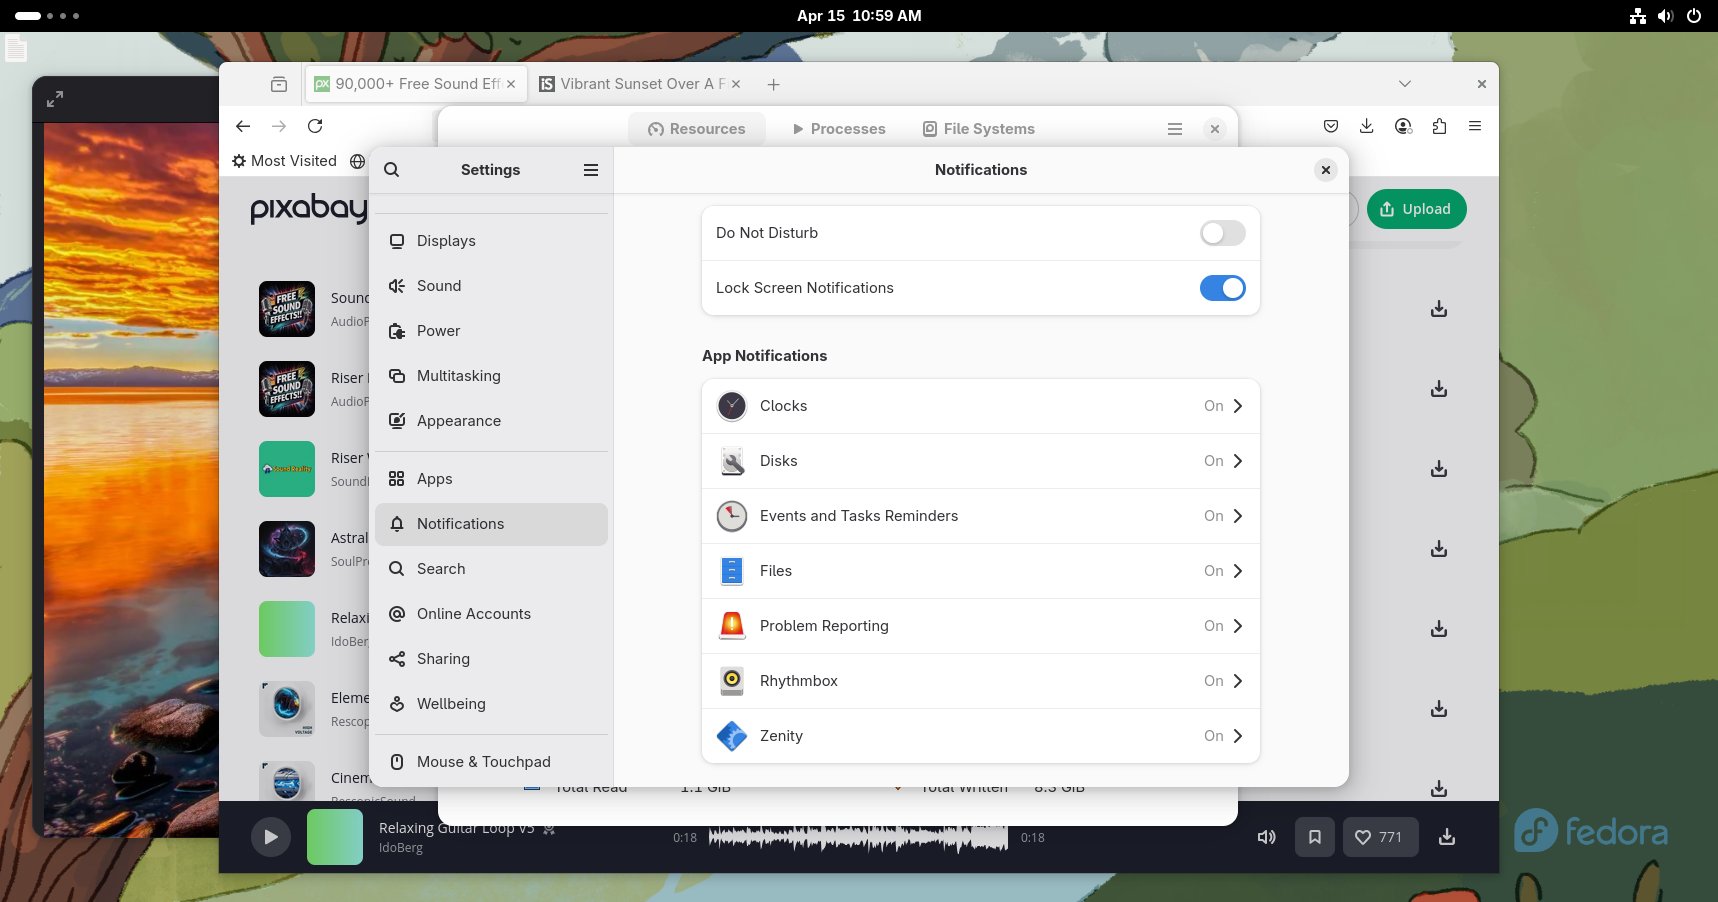Like the track with 771 likes
This screenshot has width=1718, height=902.
coord(1379,837)
